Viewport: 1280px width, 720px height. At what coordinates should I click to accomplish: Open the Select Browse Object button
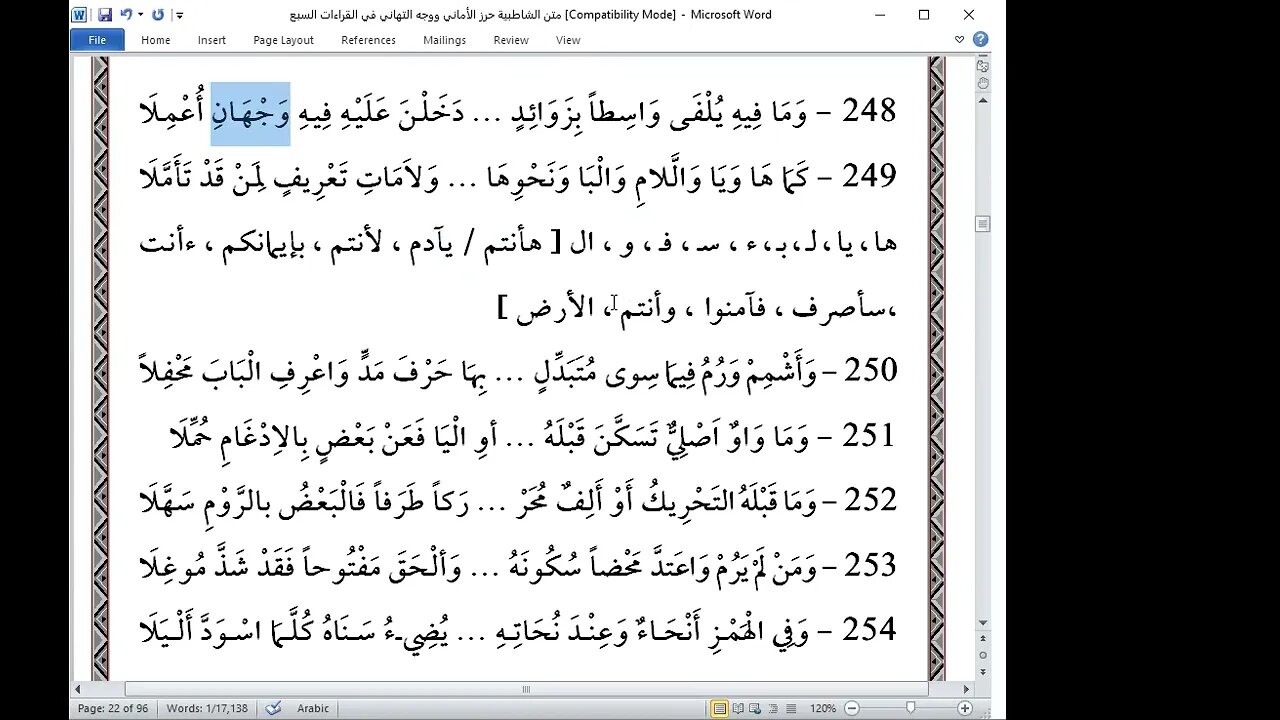coord(982,656)
